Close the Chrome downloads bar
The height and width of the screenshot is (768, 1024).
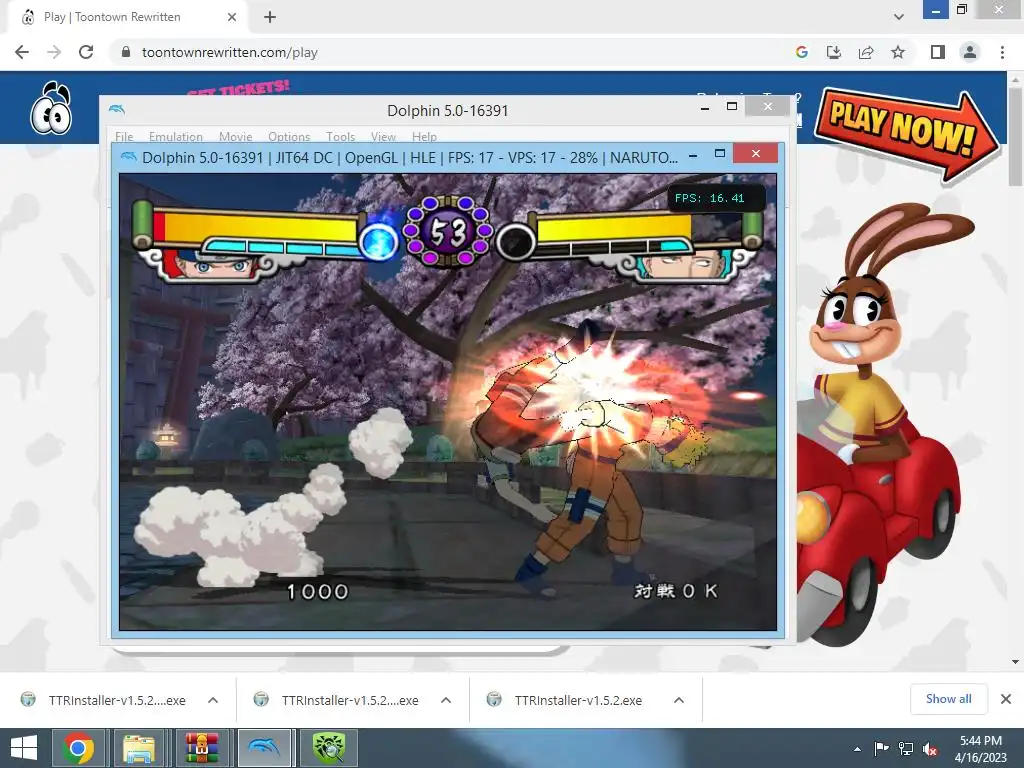tap(1006, 699)
